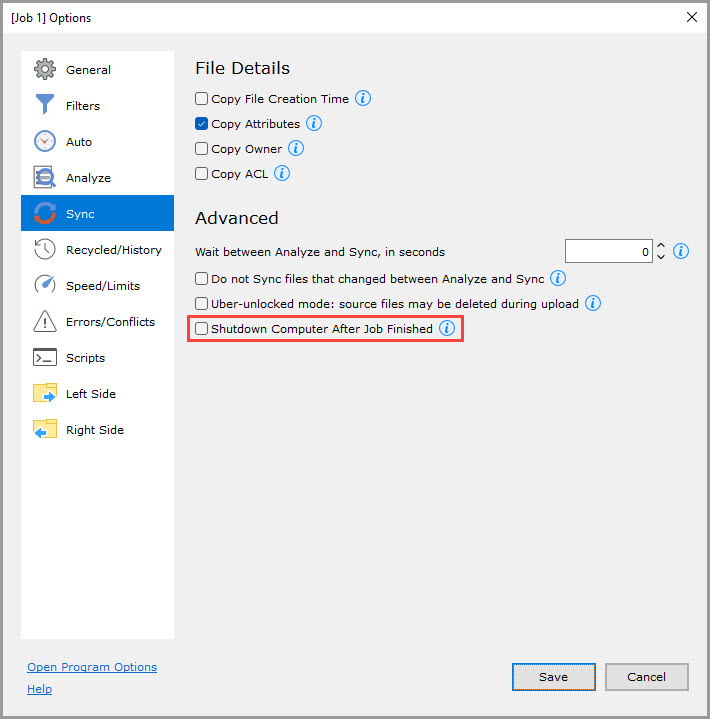Screen dimensions: 710x719
Task: Enable Shutdown Computer After Job Finished
Action: coord(202,329)
